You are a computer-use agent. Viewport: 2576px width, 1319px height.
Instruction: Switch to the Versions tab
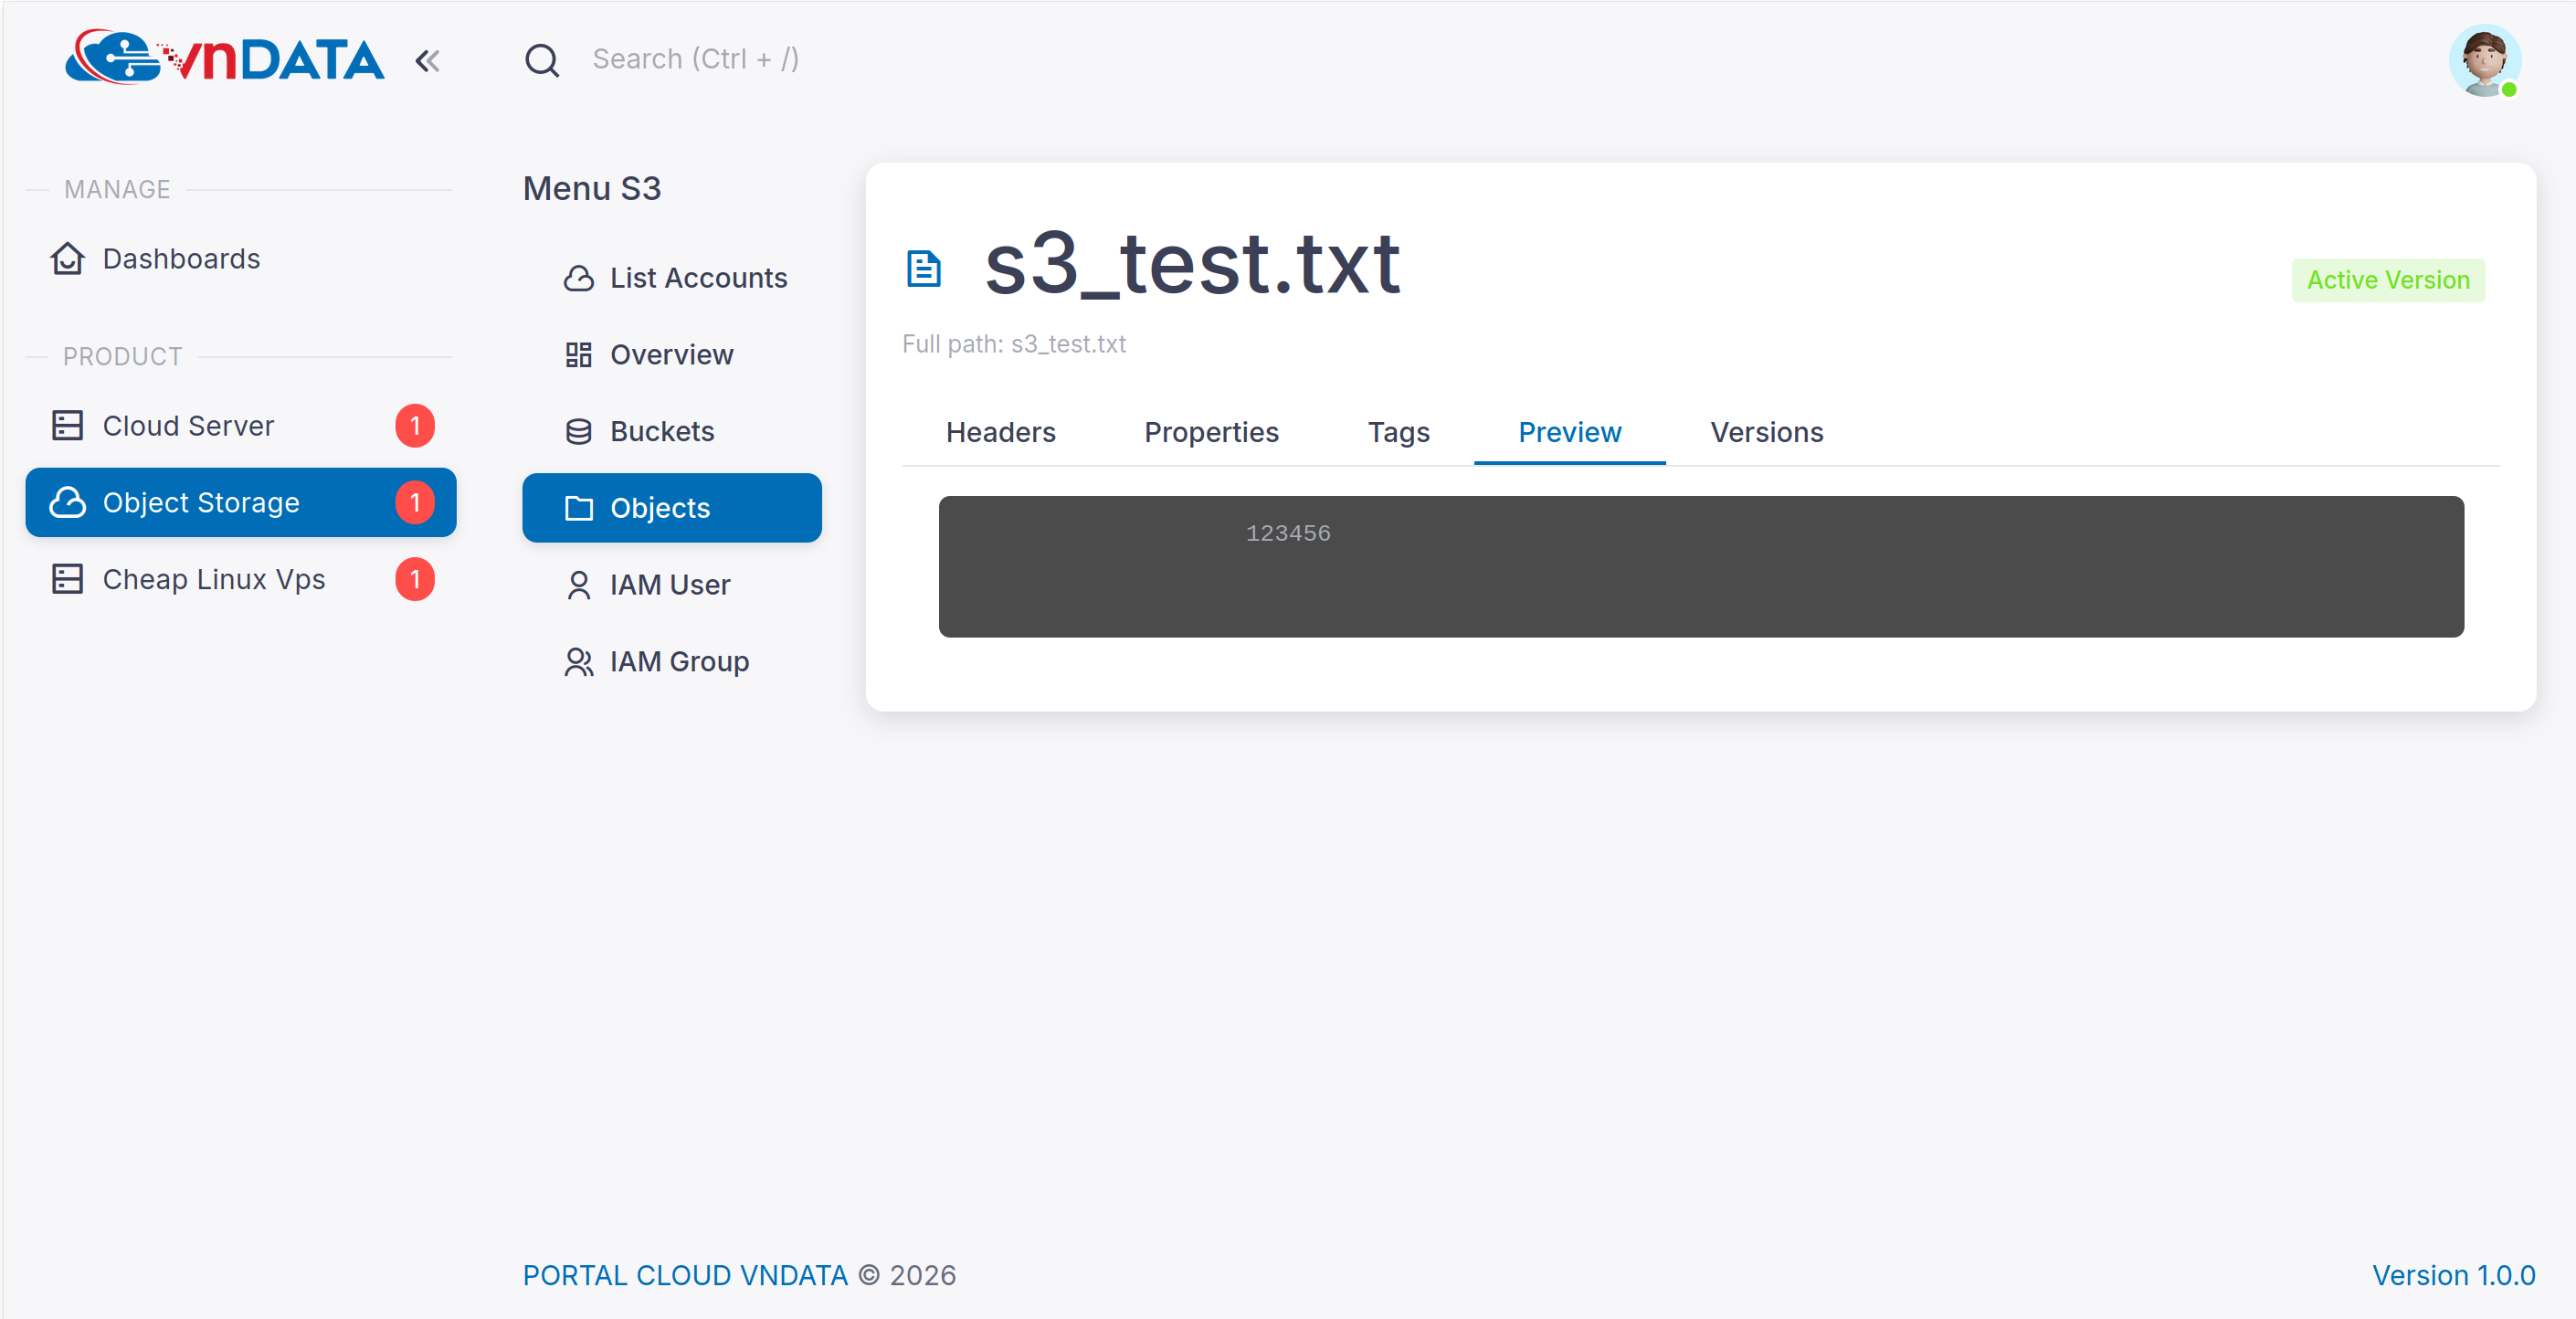click(x=1766, y=432)
